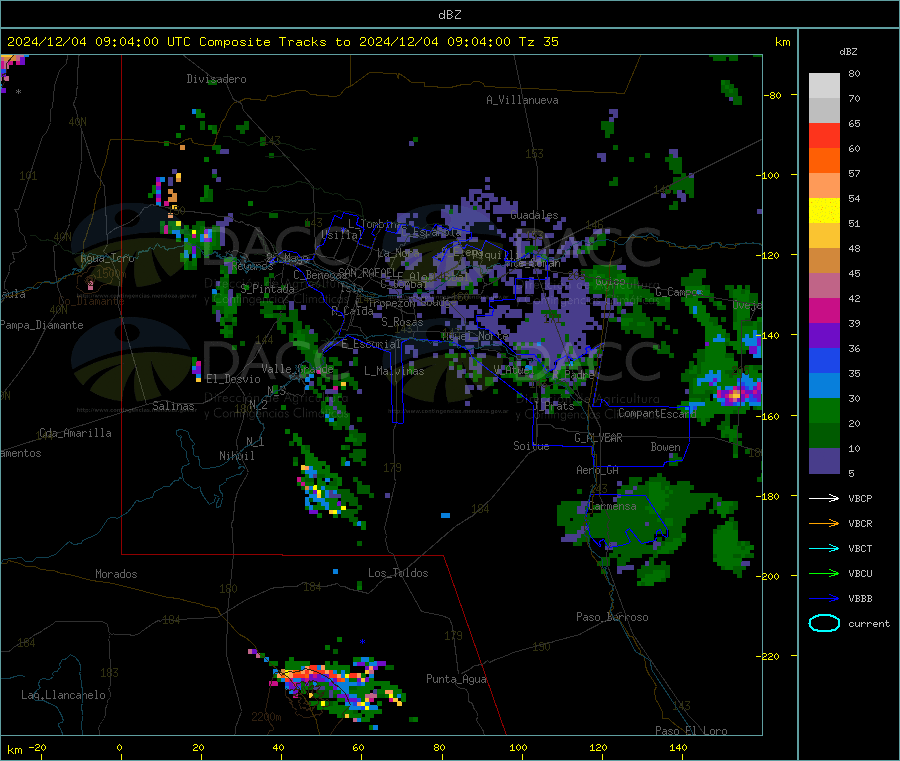900x761 pixels.
Task: Click the -100 tick on right axis
Action: click(769, 175)
